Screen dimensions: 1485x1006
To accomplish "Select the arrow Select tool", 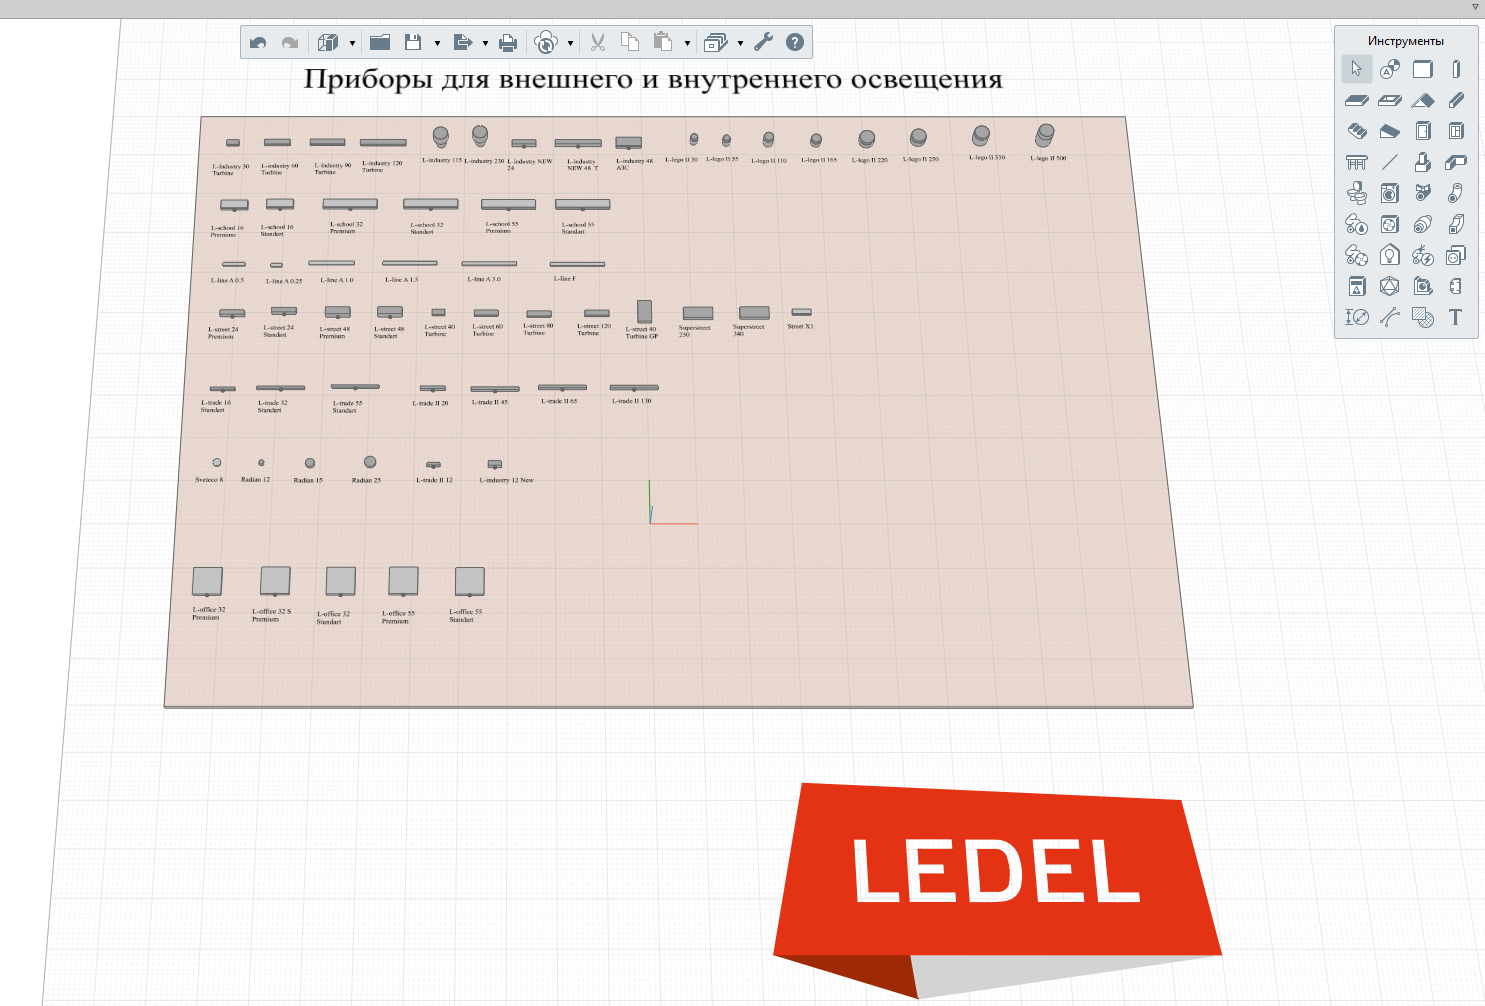I will coord(1357,69).
